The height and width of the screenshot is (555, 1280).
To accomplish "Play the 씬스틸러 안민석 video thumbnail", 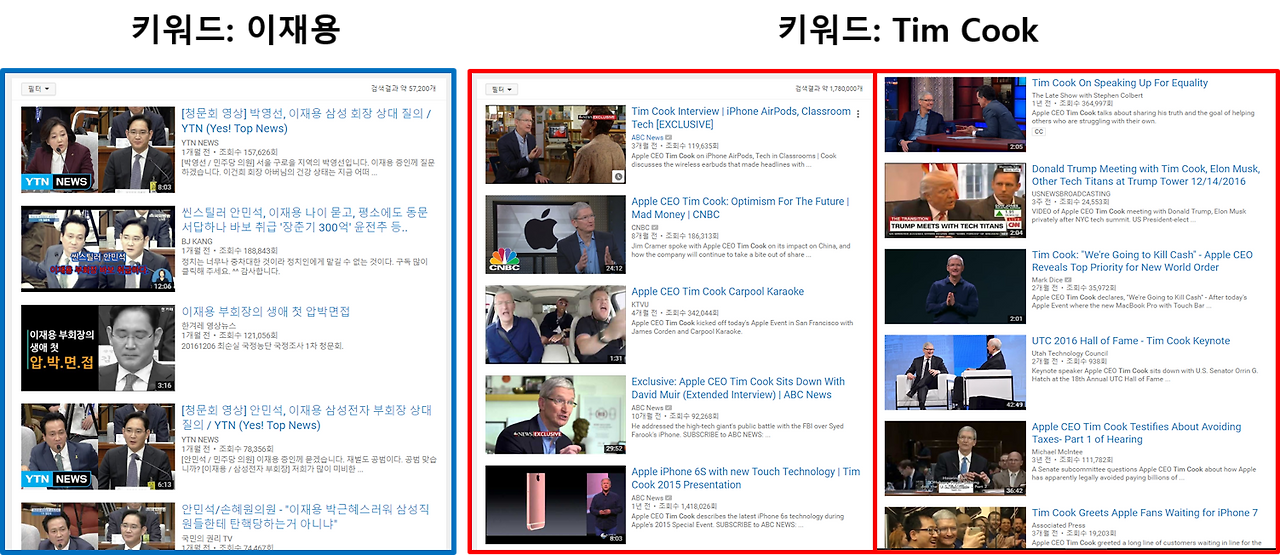I will [x=98, y=248].
